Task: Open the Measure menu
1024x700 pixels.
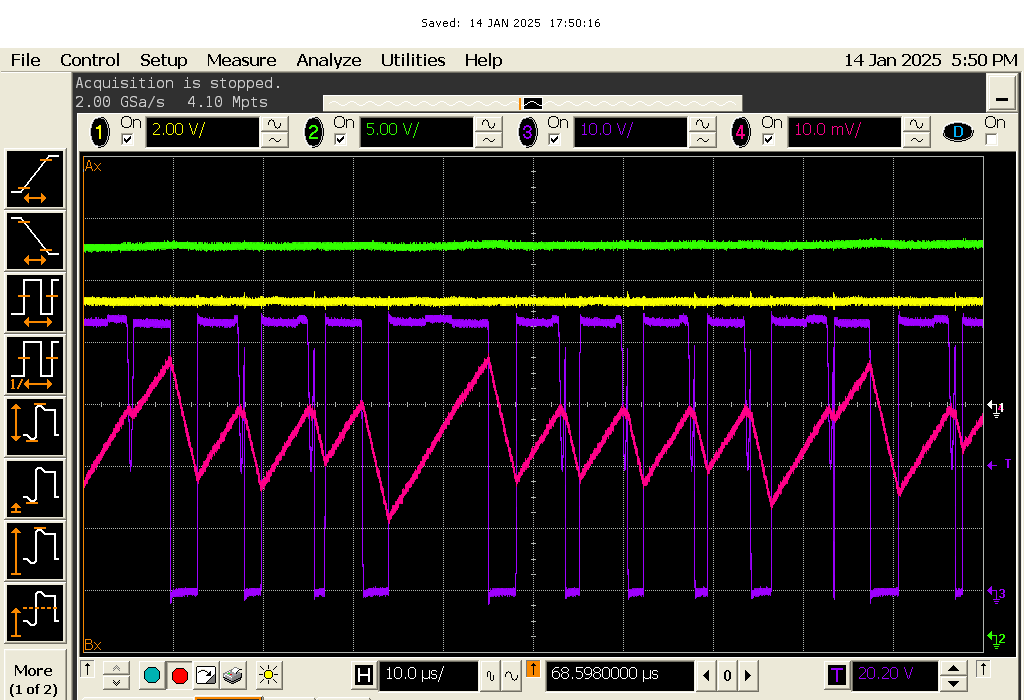Action: click(x=242, y=60)
